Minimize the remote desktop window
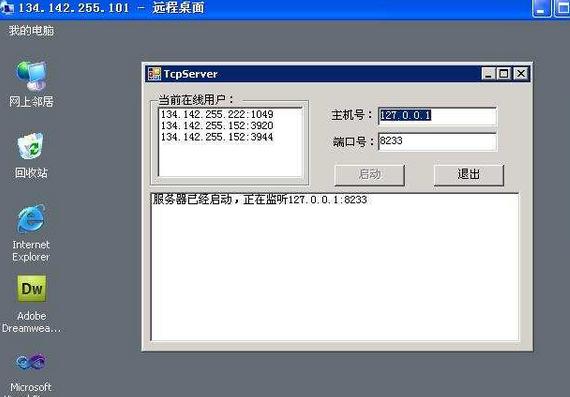 coord(541,8)
